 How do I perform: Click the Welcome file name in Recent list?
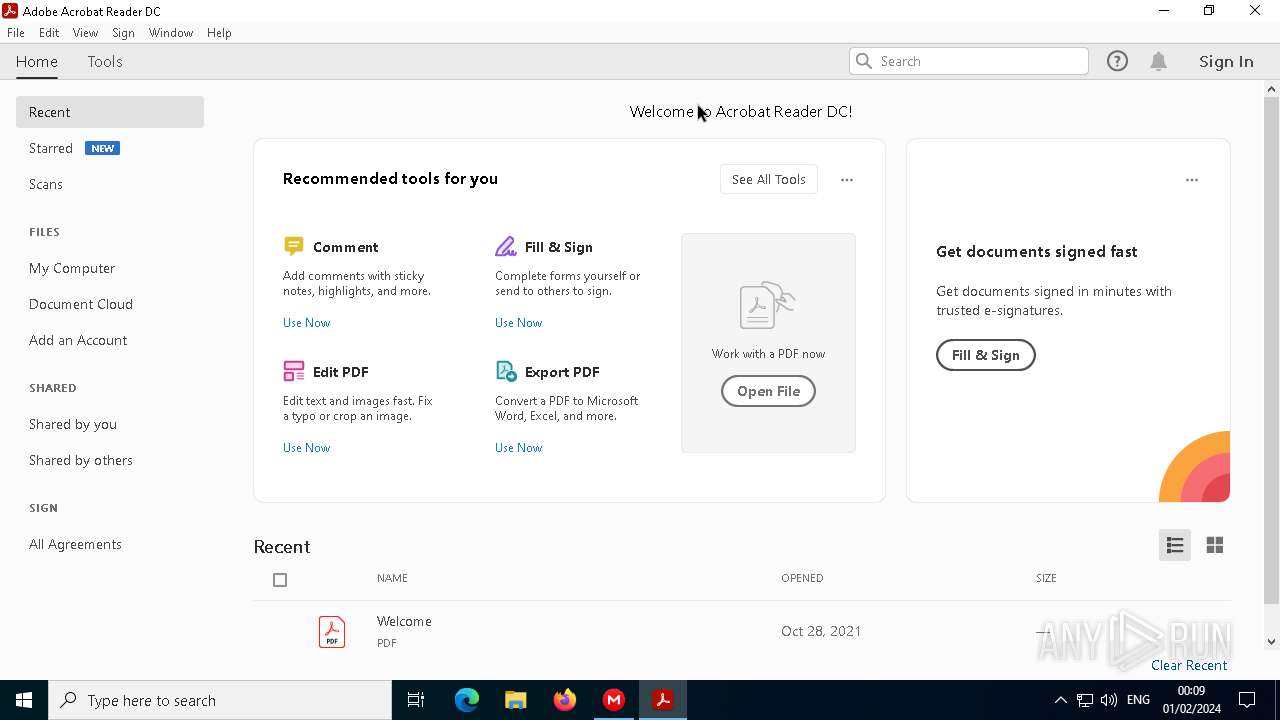[404, 621]
